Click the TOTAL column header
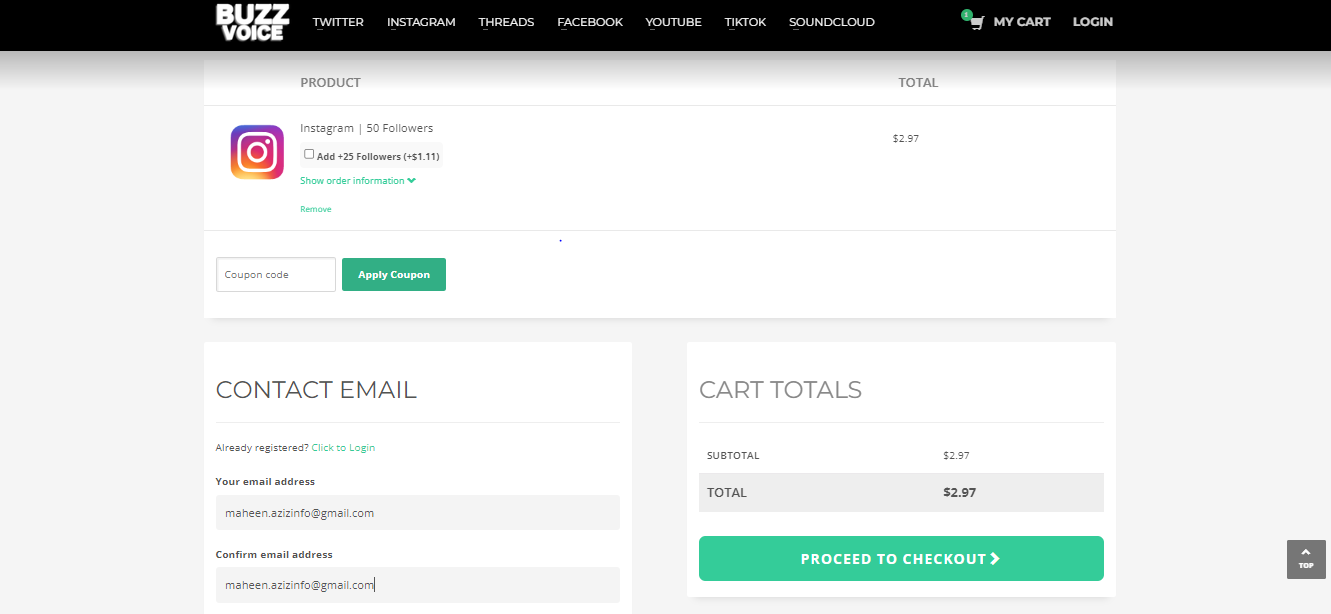Screen dimensions: 1331x614 pyautogui.click(x=918, y=83)
